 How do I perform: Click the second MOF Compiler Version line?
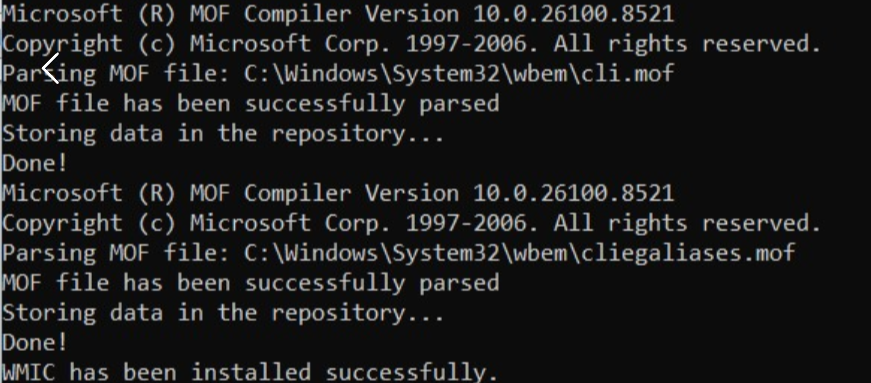[338, 193]
